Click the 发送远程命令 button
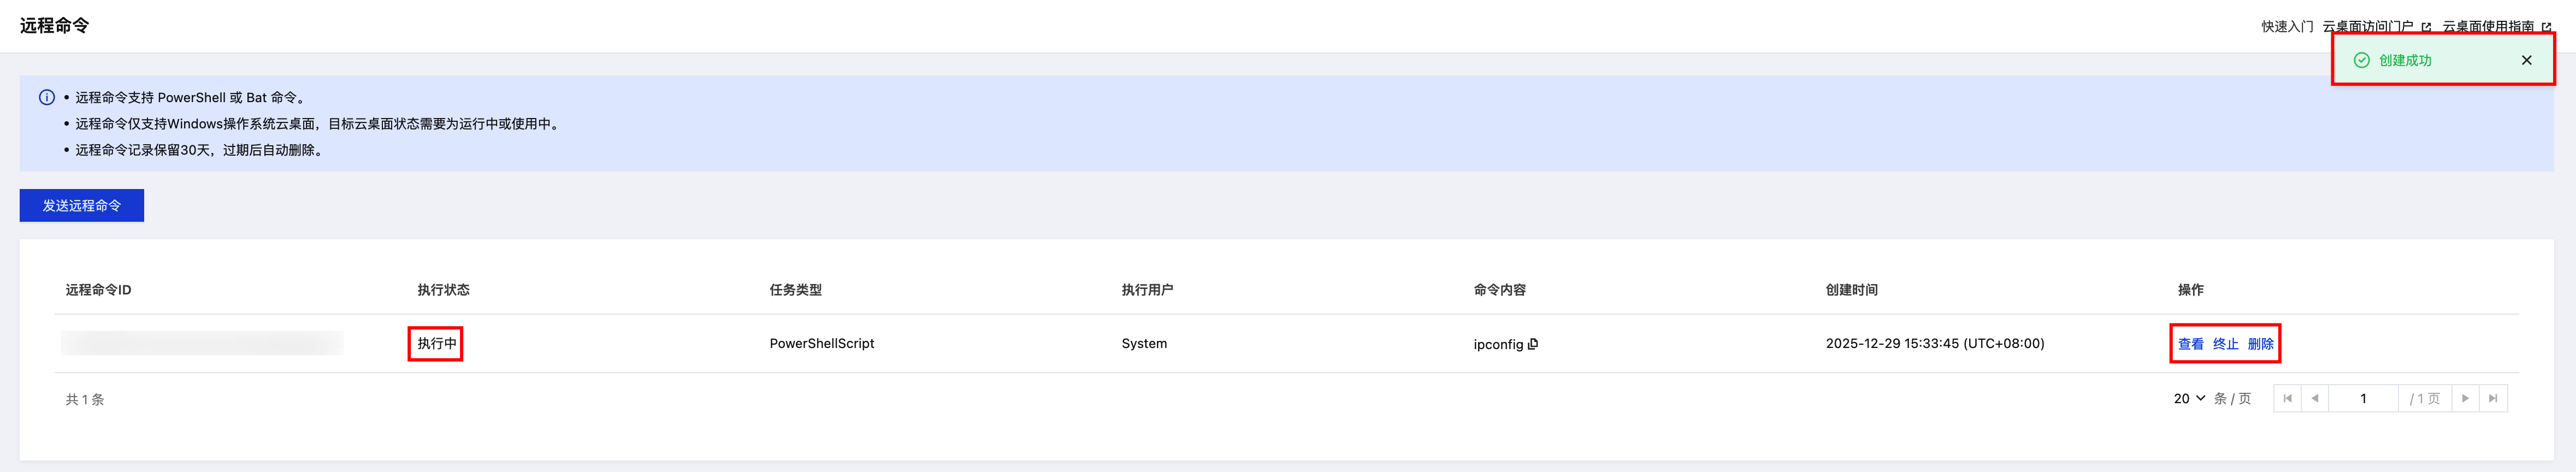2576x472 pixels. coord(82,205)
